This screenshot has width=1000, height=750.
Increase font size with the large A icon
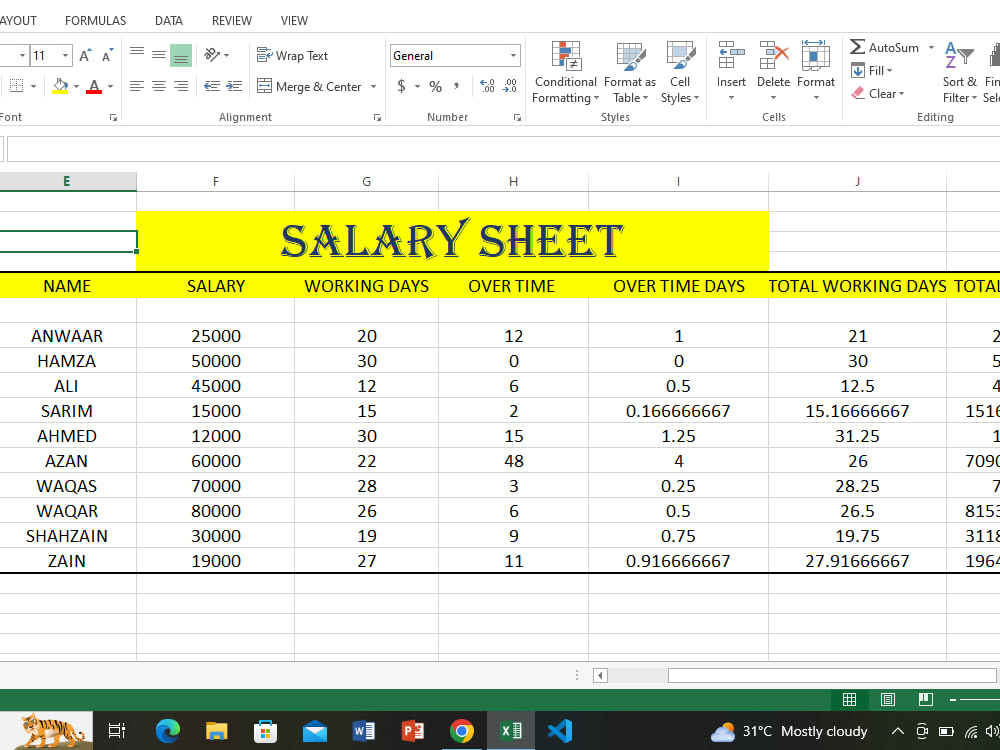point(85,55)
